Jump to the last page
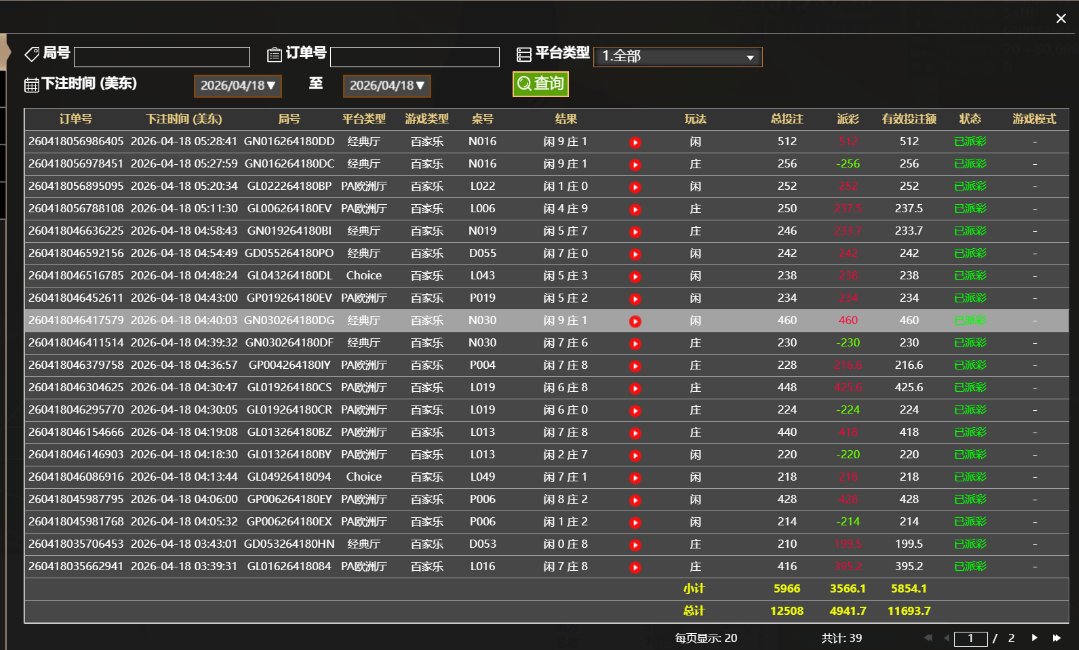This screenshot has height=650, width=1079. [x=1057, y=638]
